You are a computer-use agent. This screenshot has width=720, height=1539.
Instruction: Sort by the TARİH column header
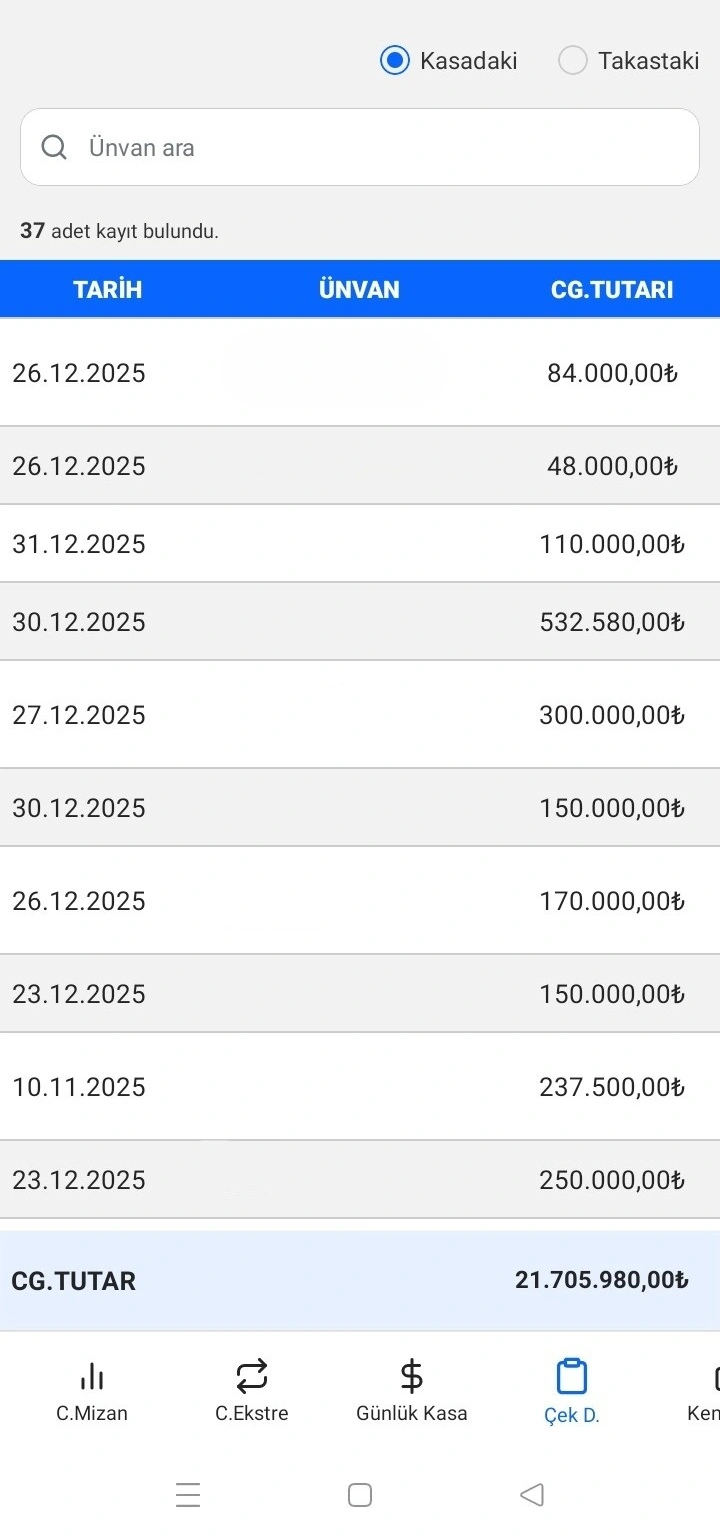pyautogui.click(x=108, y=290)
